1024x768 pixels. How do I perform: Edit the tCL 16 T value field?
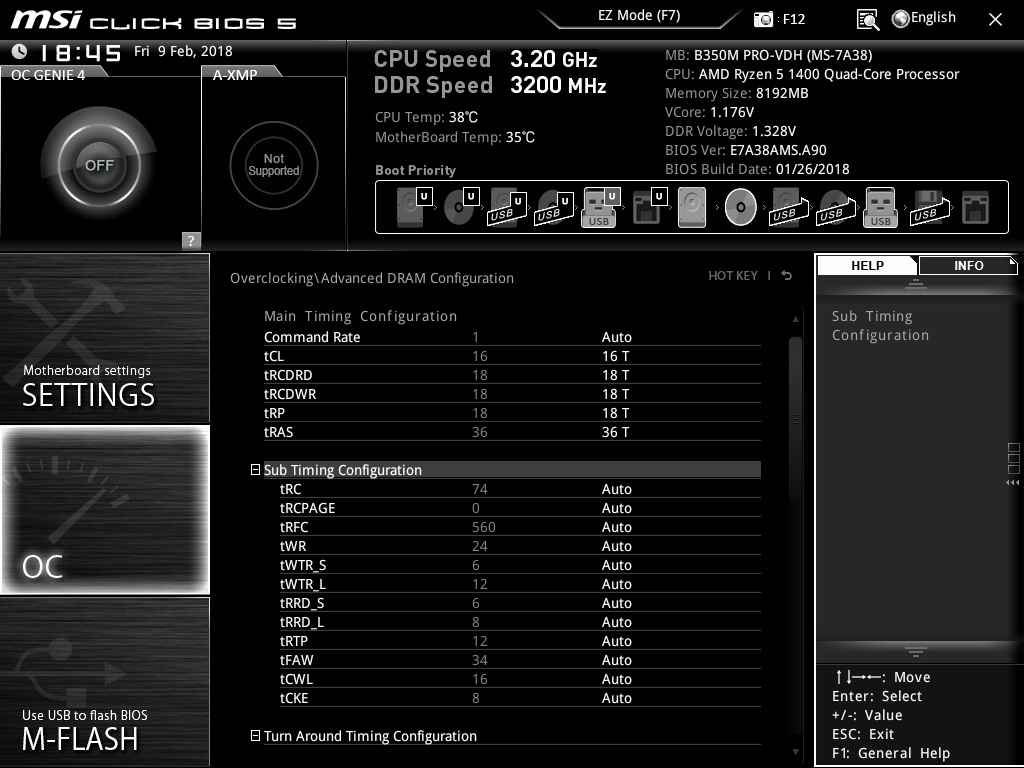point(615,356)
